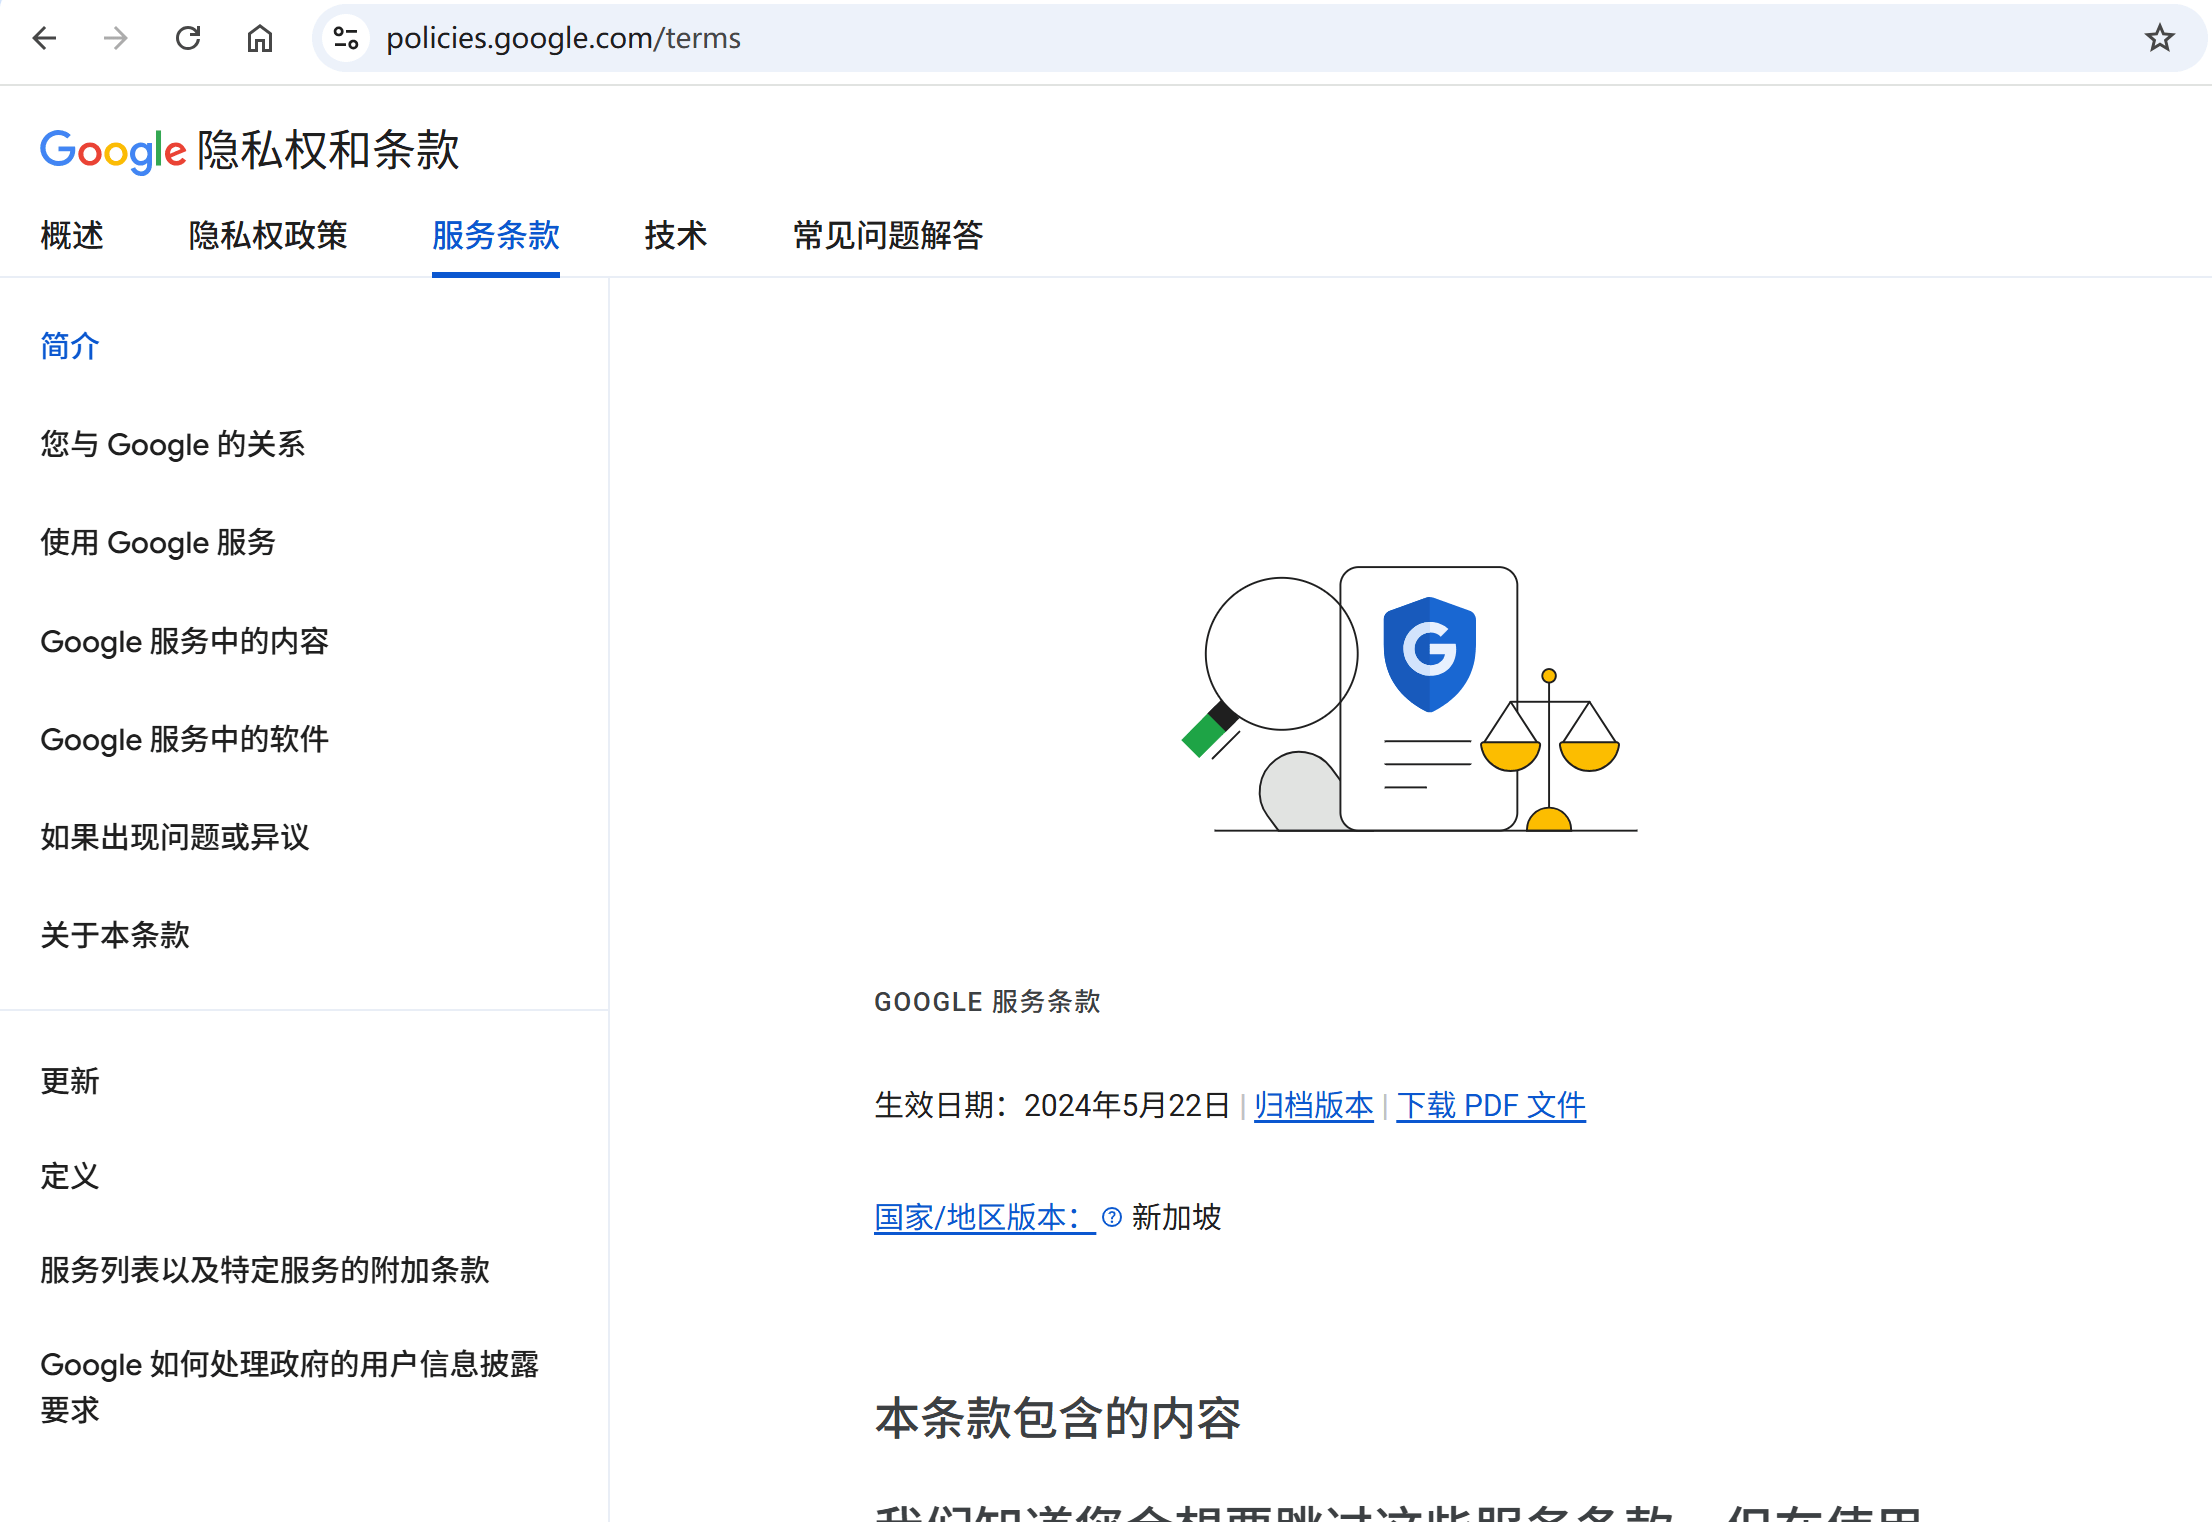The height and width of the screenshot is (1522, 2212).
Task: Open the 归档版本 link
Action: point(1313,1106)
